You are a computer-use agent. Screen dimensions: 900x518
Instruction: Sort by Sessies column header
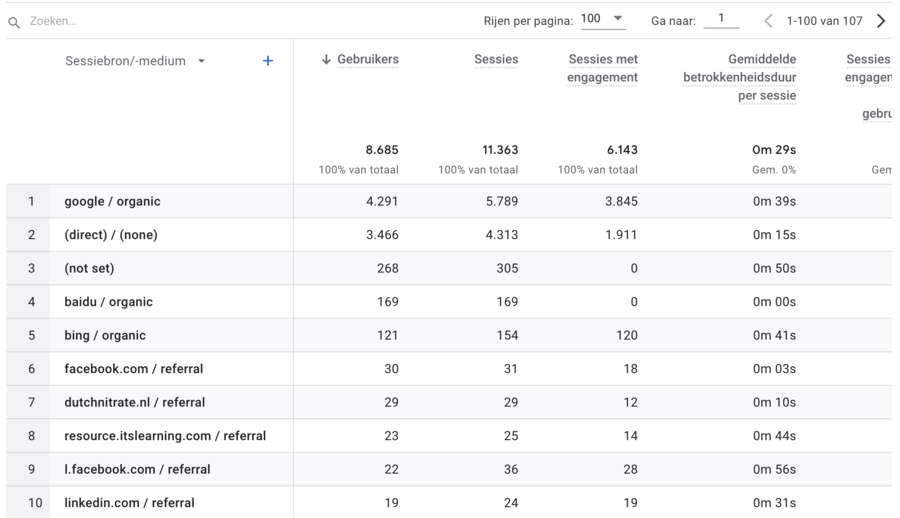click(x=496, y=60)
